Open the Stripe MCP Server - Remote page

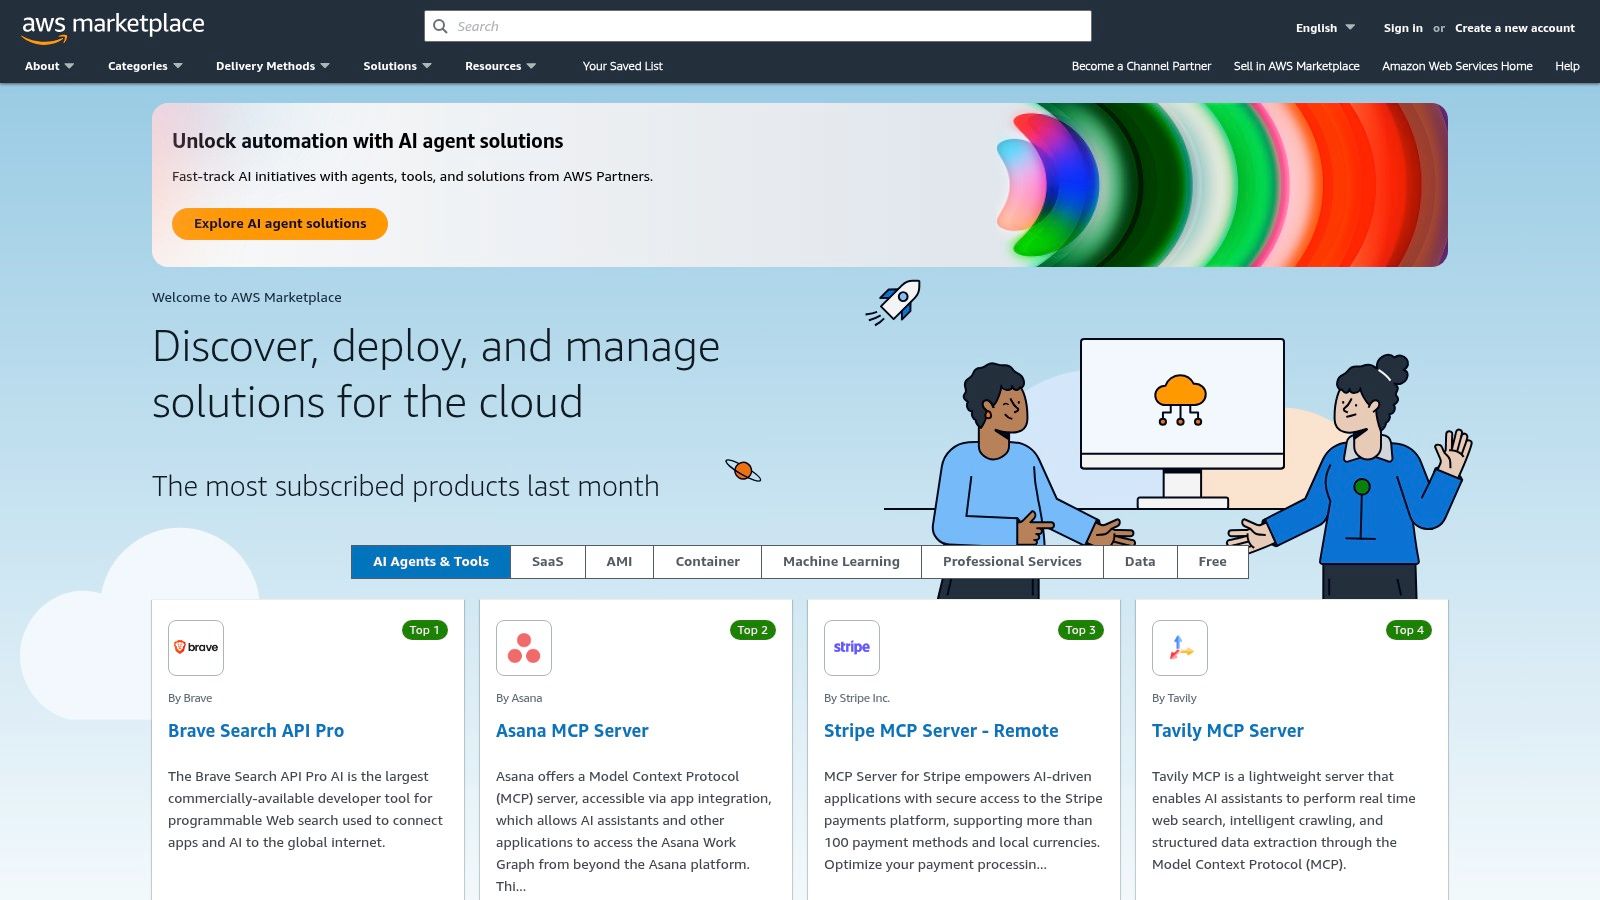coord(940,730)
